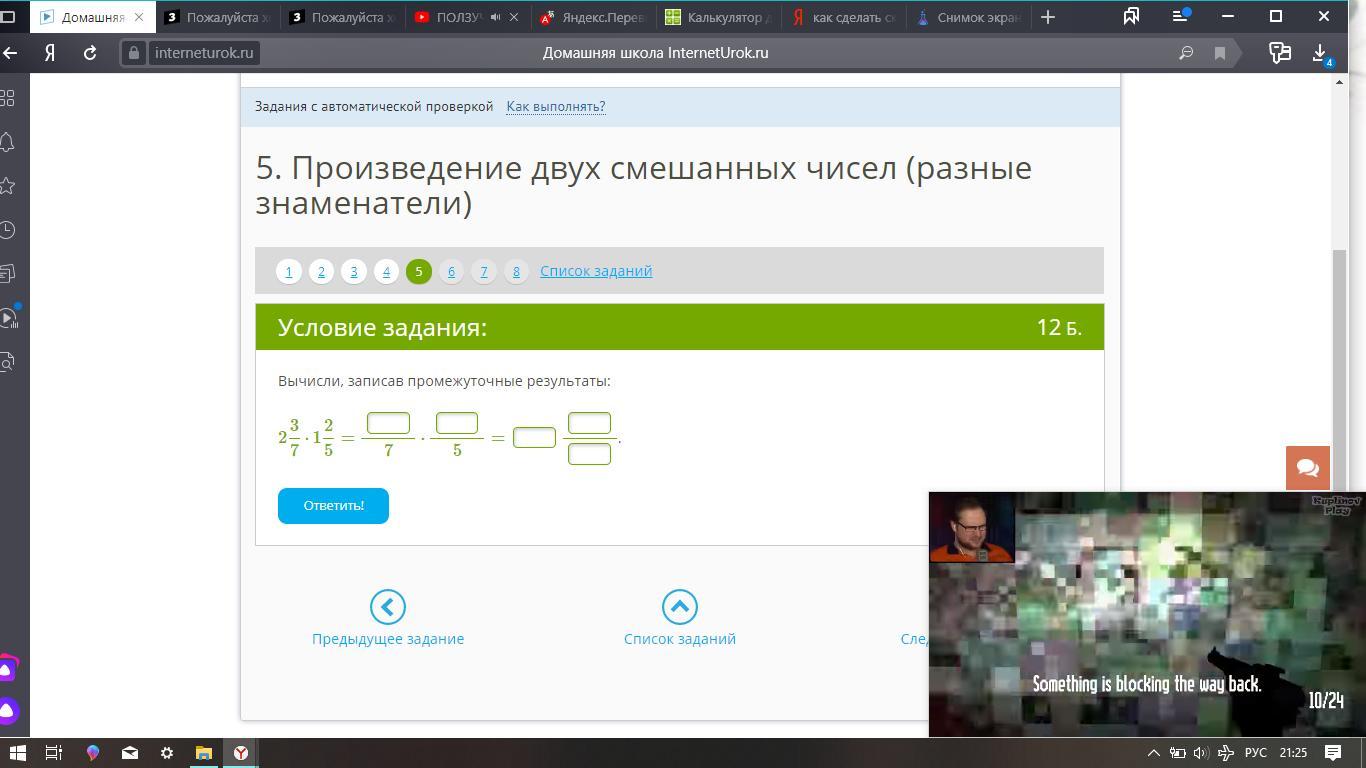
Task: Open the downloads icon in toolbar
Action: click(x=1320, y=53)
